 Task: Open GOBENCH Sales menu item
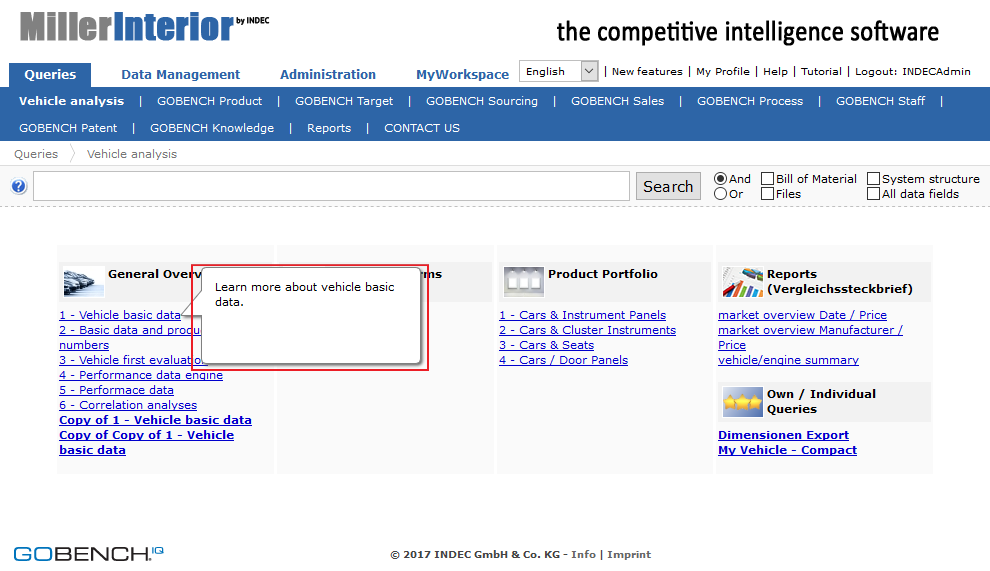click(x=617, y=101)
